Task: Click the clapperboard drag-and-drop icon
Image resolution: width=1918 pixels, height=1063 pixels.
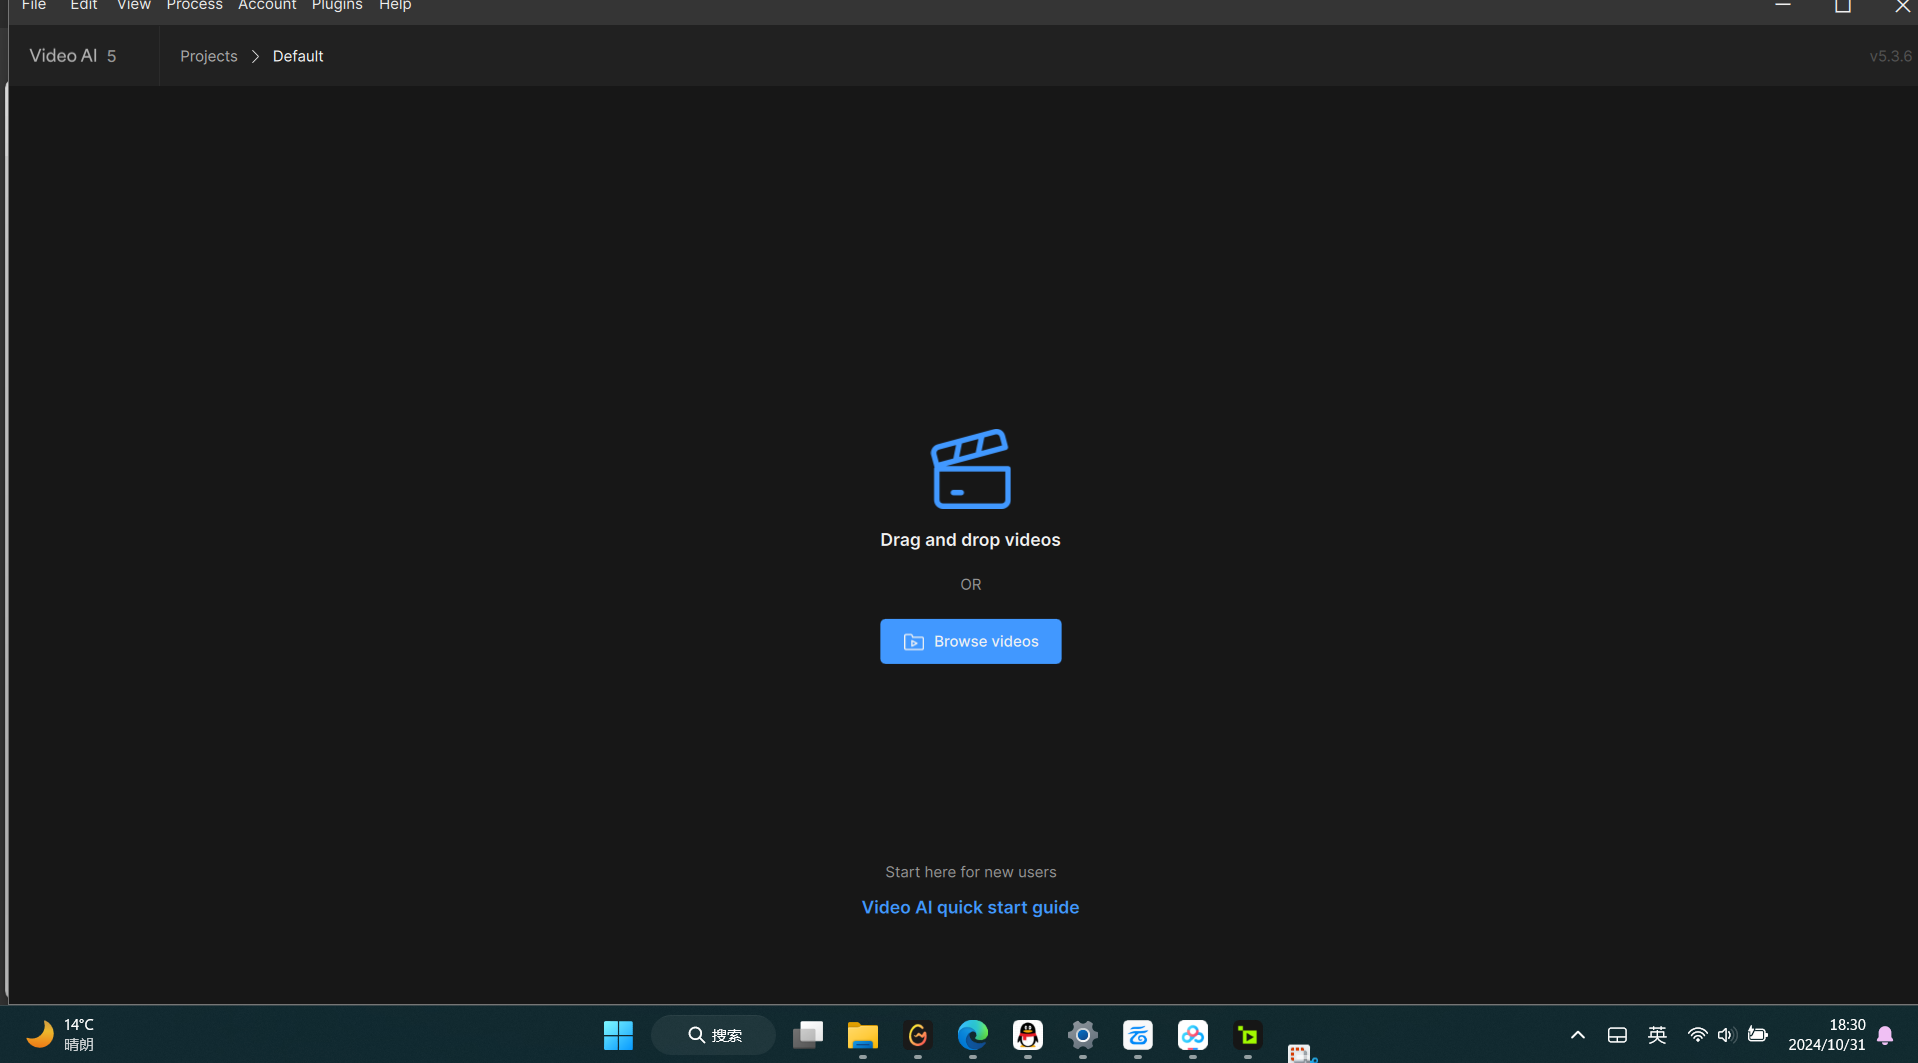Action: pos(970,469)
